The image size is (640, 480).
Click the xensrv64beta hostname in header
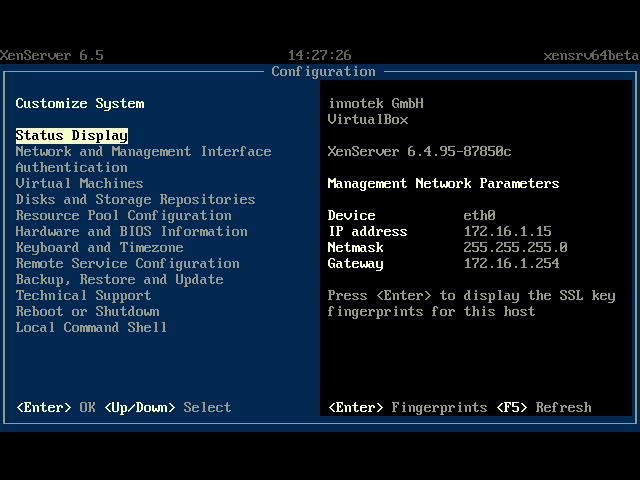pyautogui.click(x=591, y=56)
